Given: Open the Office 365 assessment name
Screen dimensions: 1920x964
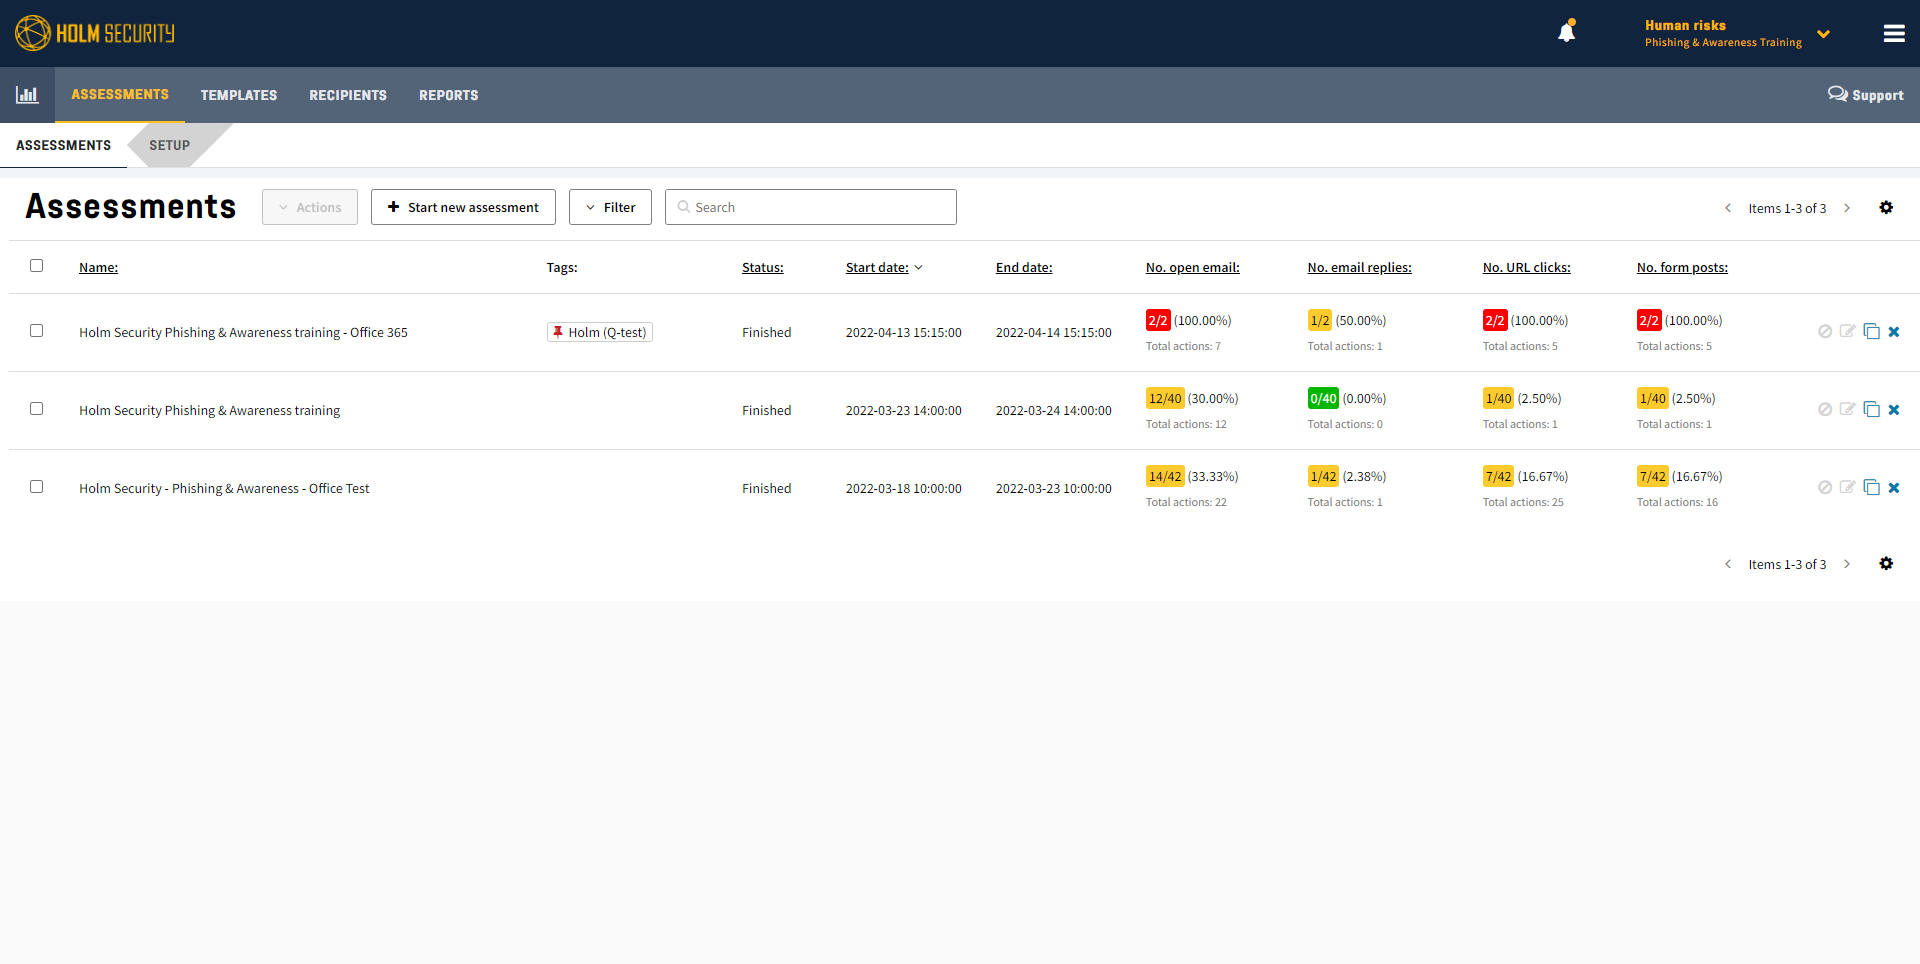Looking at the screenshot, I should pos(244,332).
